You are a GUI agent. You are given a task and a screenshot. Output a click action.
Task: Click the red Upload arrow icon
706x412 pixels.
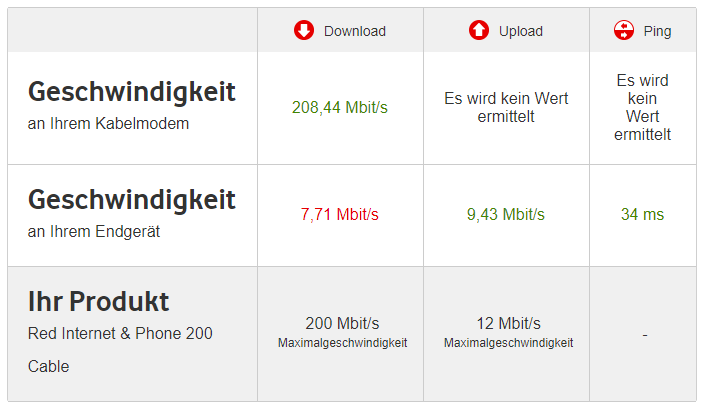pyautogui.click(x=479, y=31)
